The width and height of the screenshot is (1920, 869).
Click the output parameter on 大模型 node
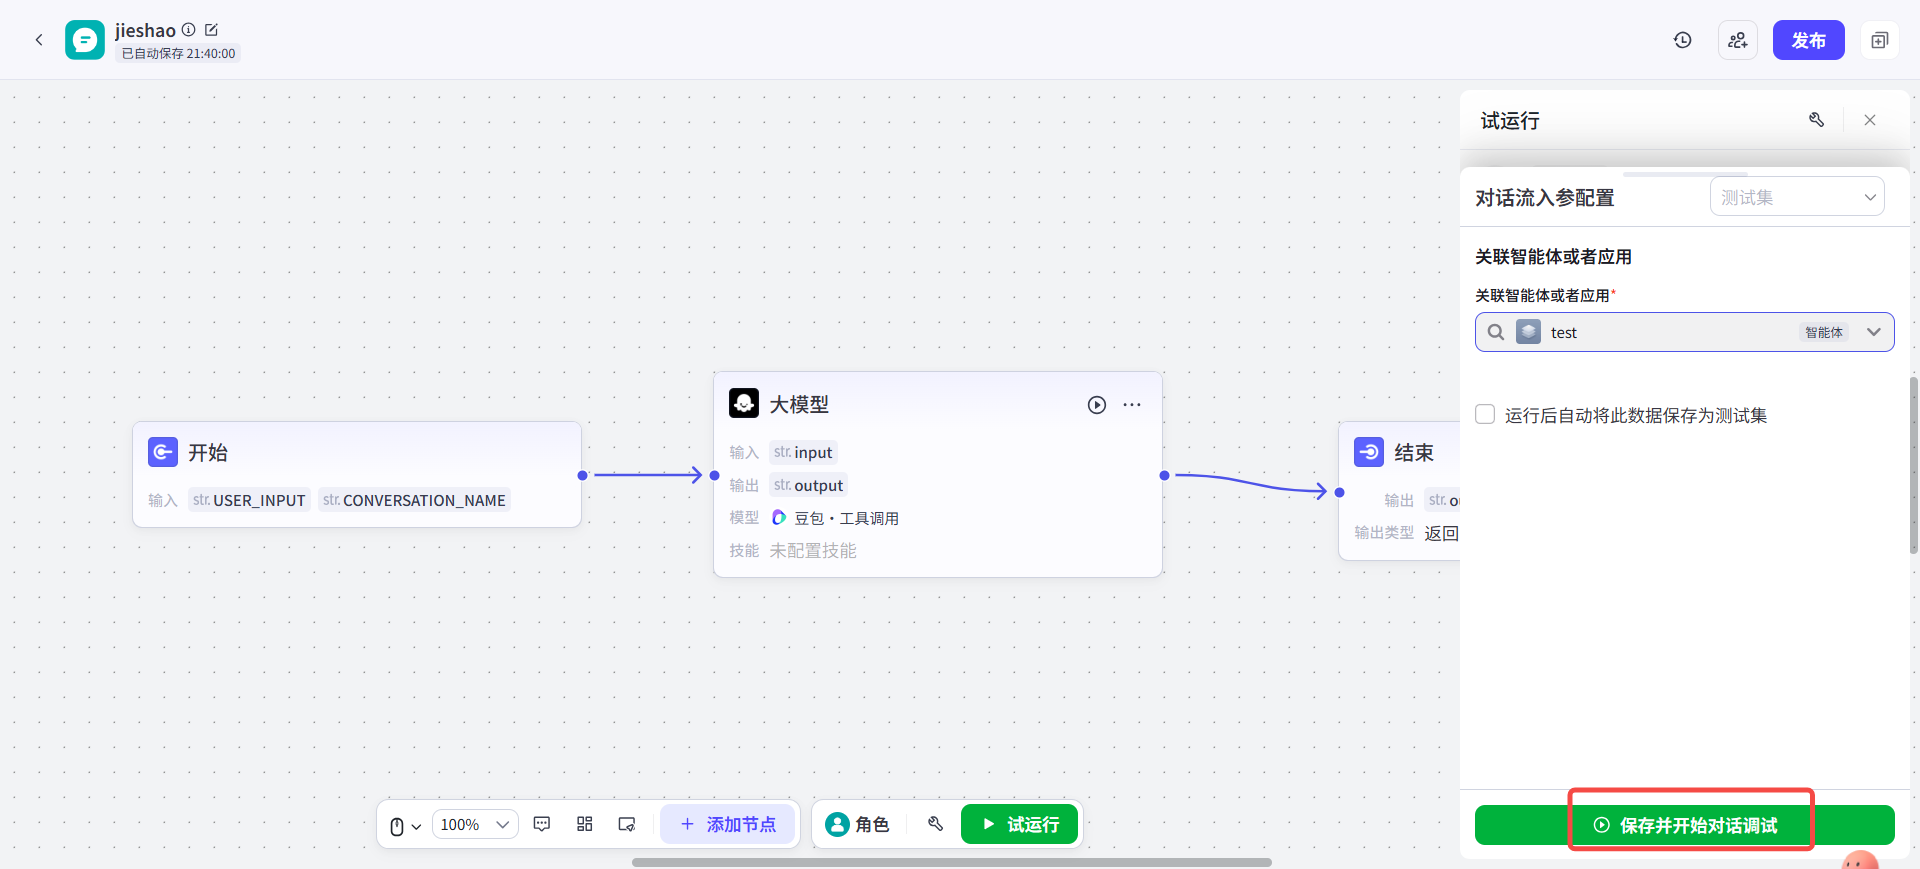(x=808, y=485)
